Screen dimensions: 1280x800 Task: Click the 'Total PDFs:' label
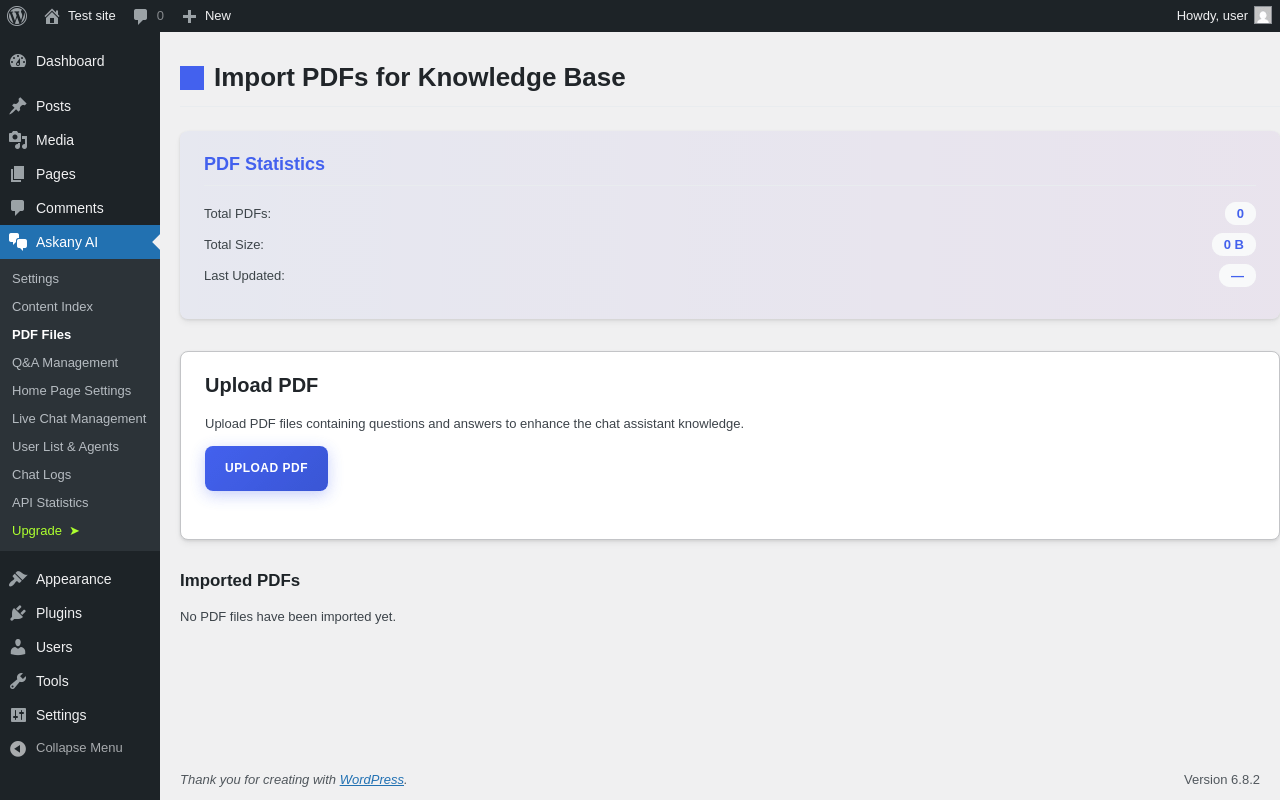coord(237,213)
